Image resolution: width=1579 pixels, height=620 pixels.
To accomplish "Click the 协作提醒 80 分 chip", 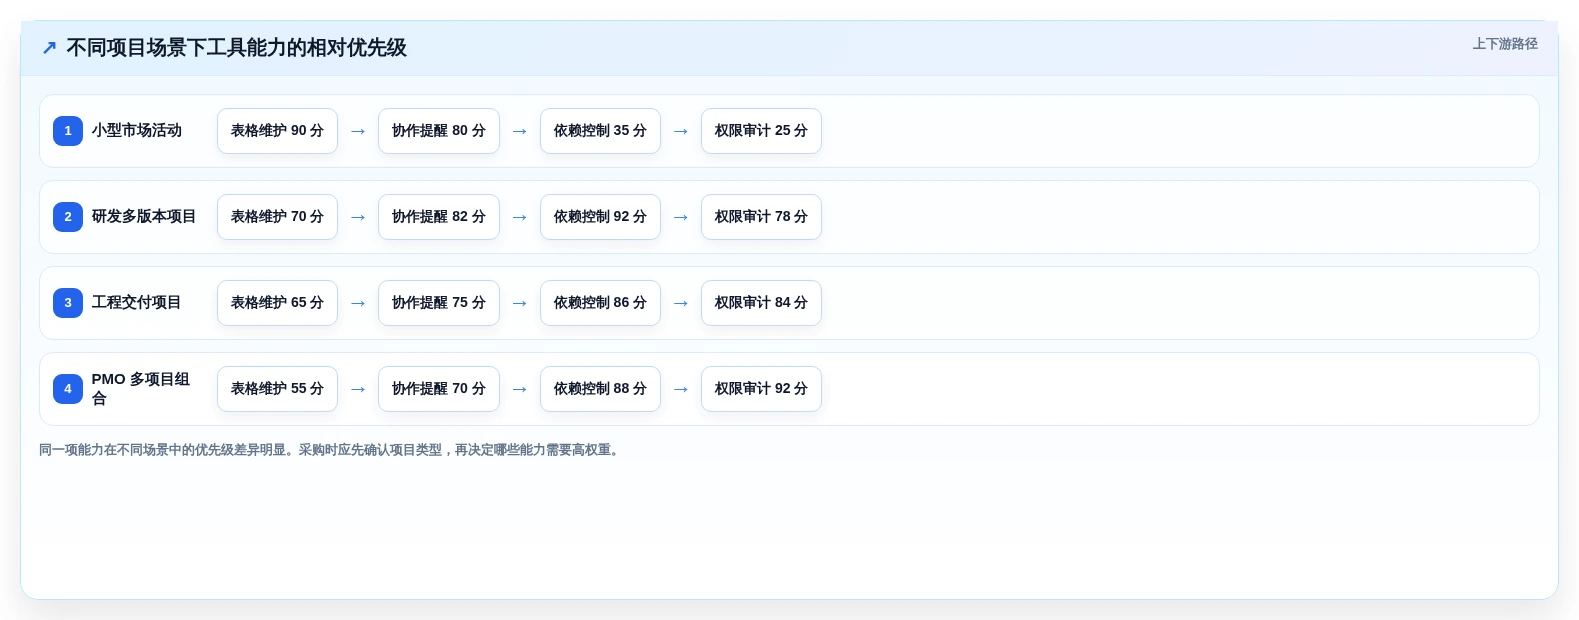I will [x=439, y=131].
